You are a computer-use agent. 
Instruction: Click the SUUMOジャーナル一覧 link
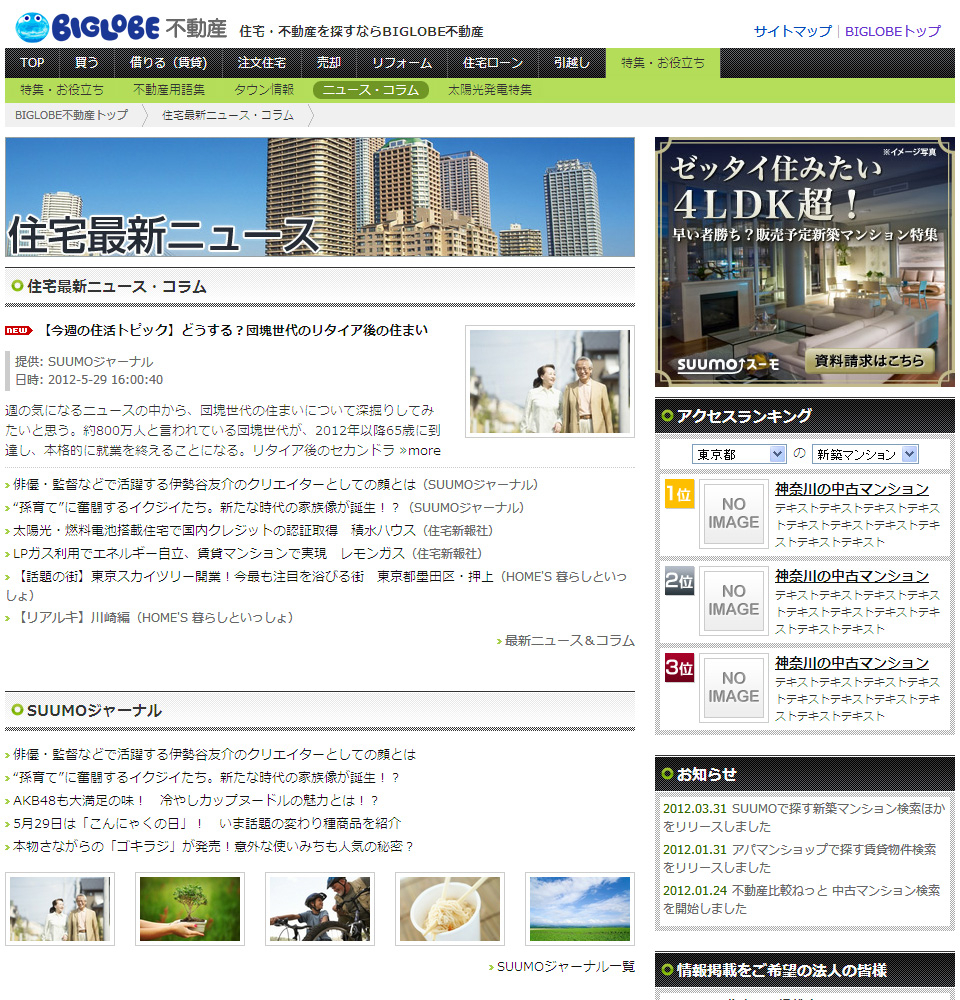(x=566, y=967)
